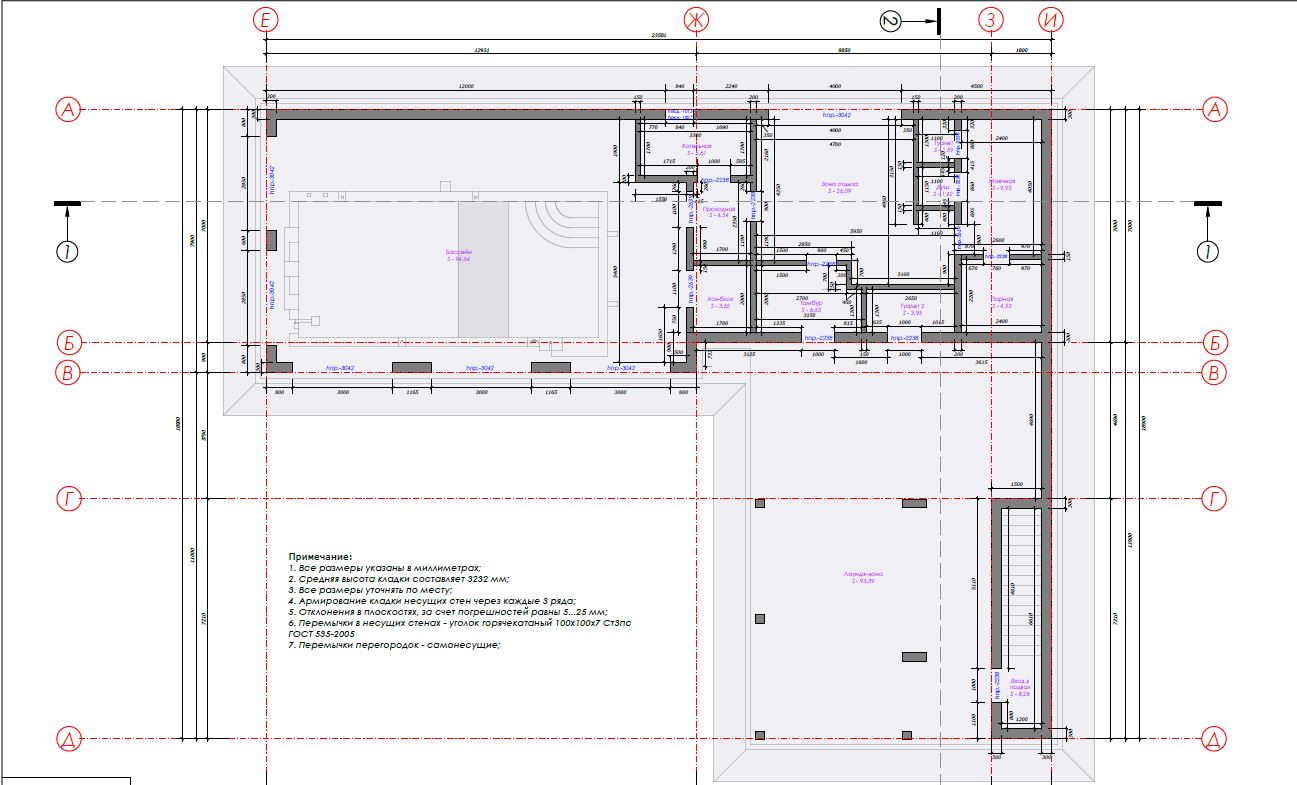The width and height of the screenshot is (1297, 785).
Task: Pick the right-side axis bubble В
Action: [1214, 374]
